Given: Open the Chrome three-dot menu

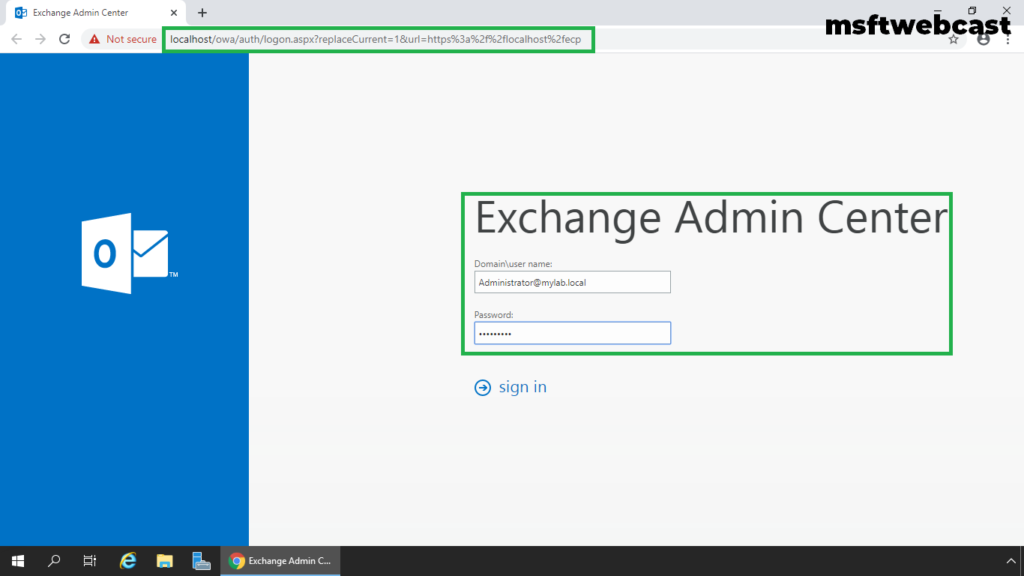Looking at the screenshot, I should pos(1008,40).
